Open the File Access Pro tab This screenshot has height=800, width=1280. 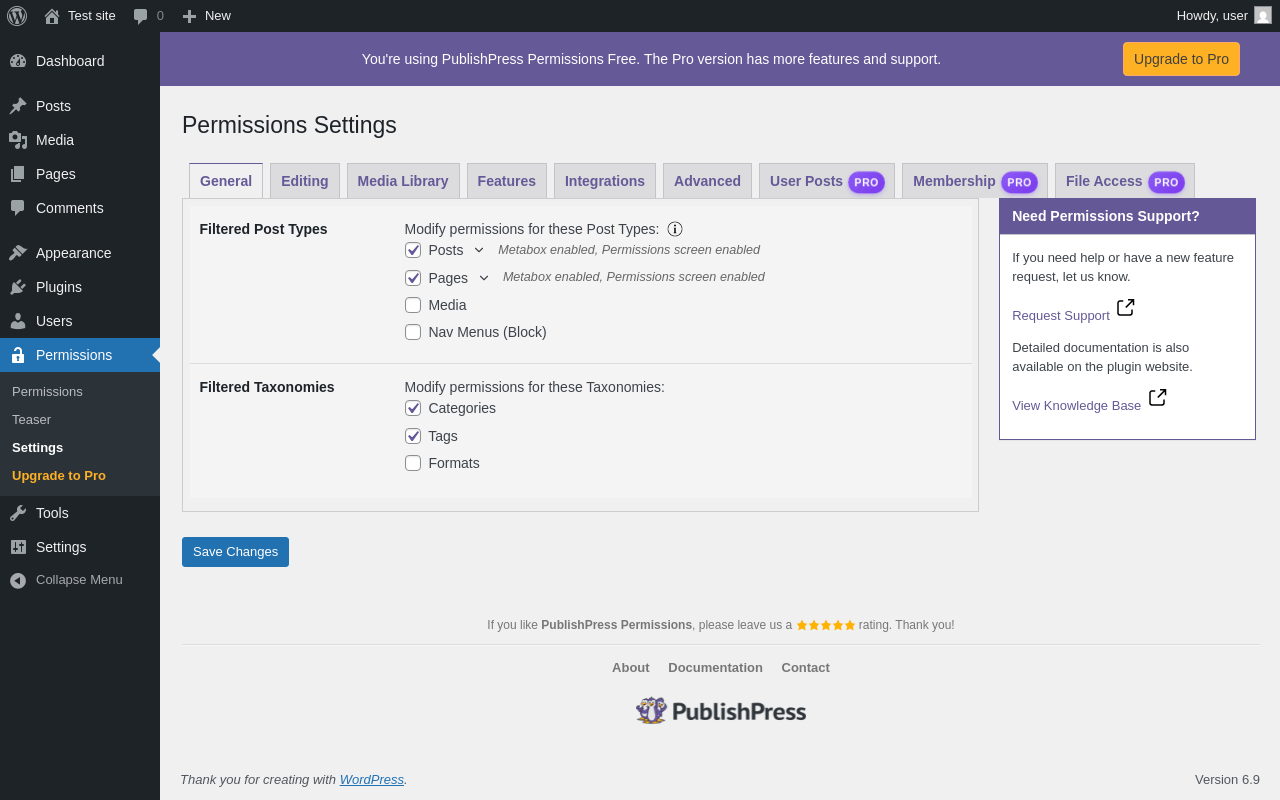click(1125, 181)
